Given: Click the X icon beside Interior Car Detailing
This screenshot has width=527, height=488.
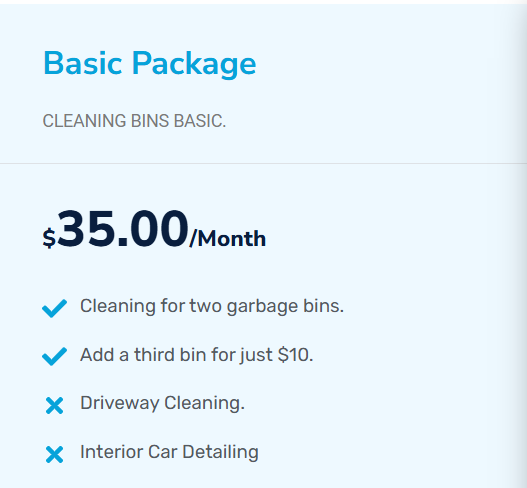Looking at the screenshot, I should point(54,454).
